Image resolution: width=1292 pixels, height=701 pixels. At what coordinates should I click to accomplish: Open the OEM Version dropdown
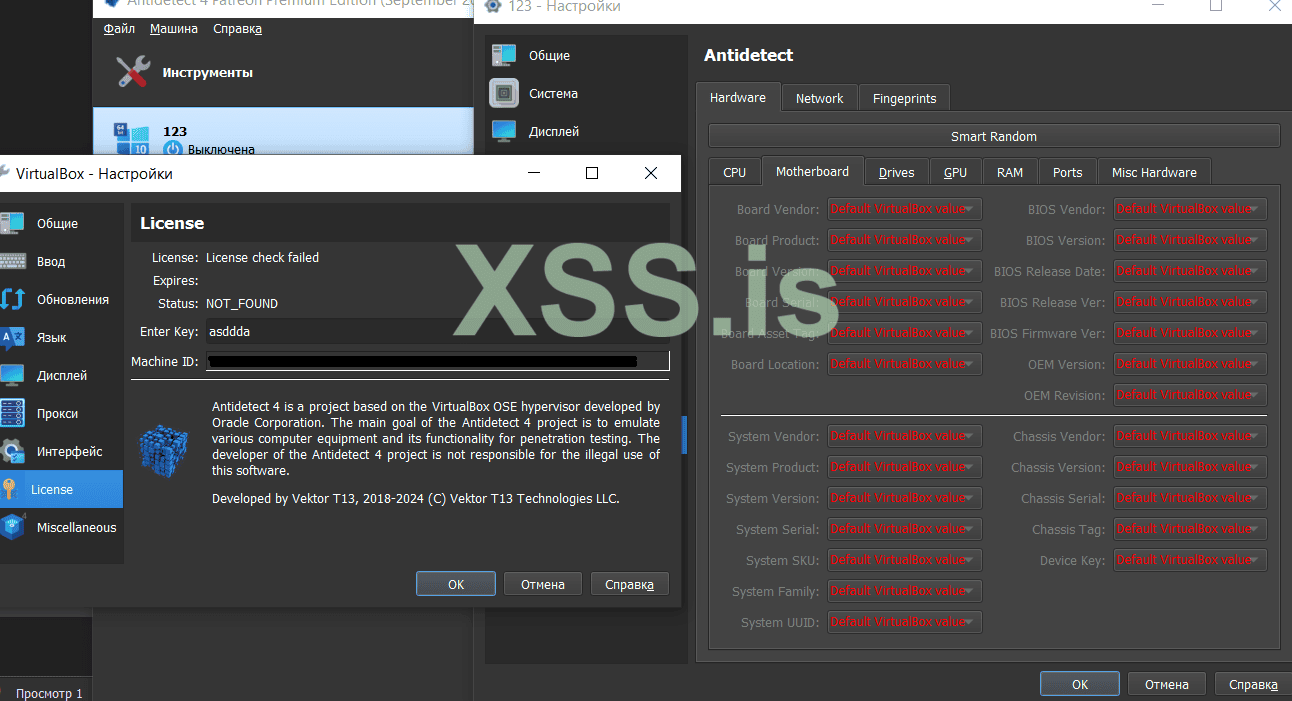[1190, 364]
